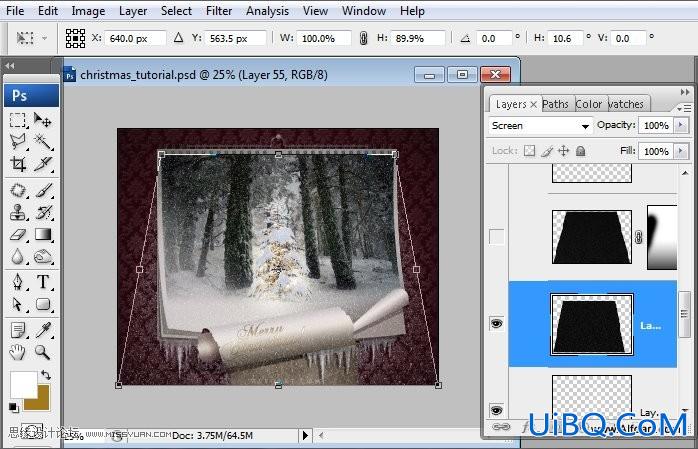Hide the bottom visible layer
This screenshot has width=698, height=449.
(x=496, y=409)
